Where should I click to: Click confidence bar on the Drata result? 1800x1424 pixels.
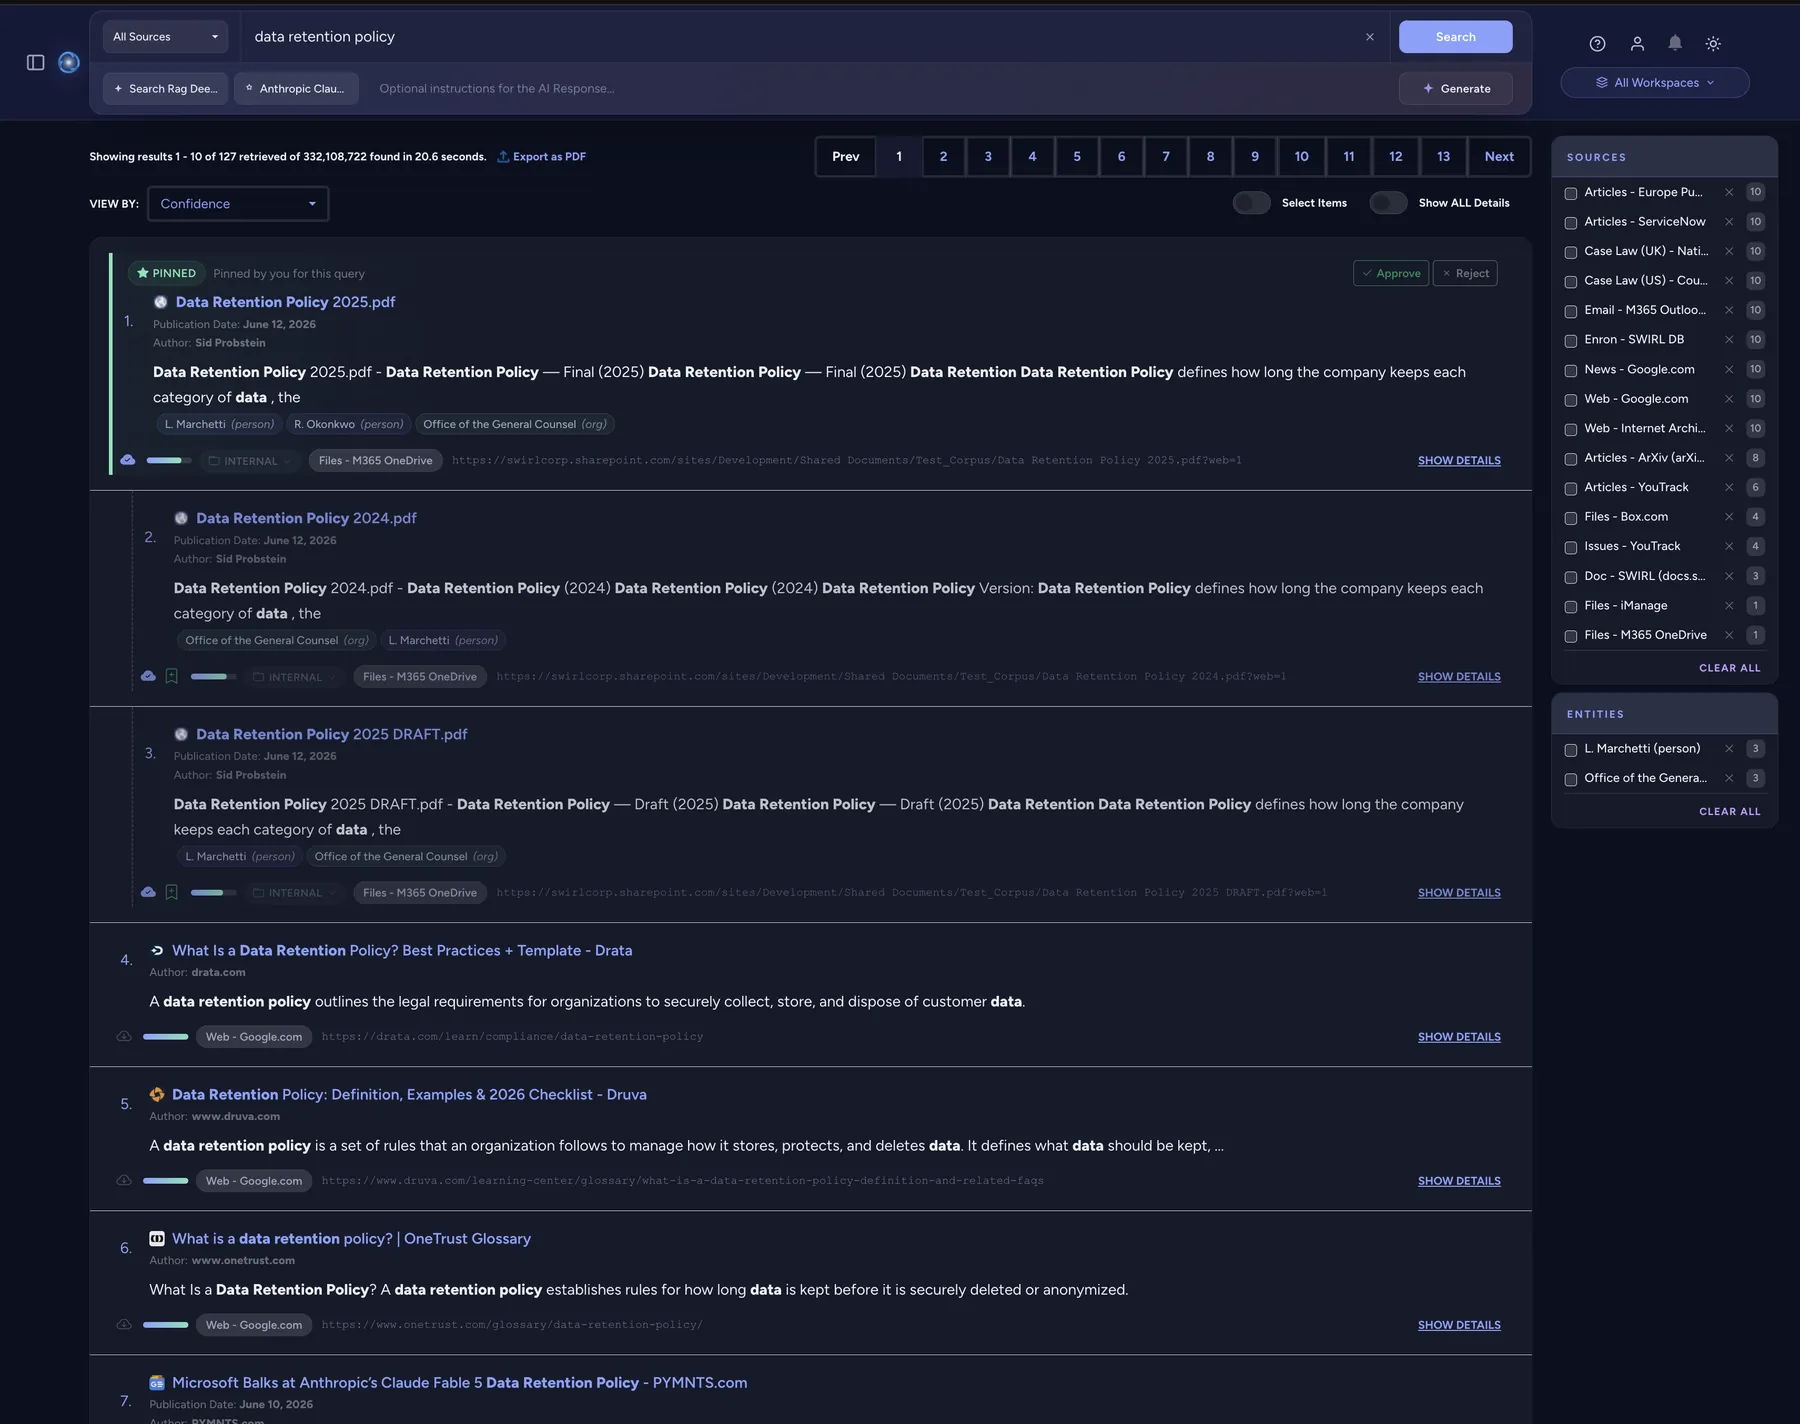tap(166, 1037)
